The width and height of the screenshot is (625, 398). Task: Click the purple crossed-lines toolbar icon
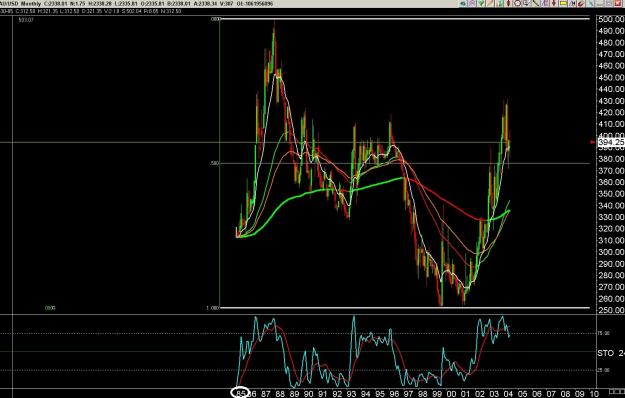coord(472,4)
